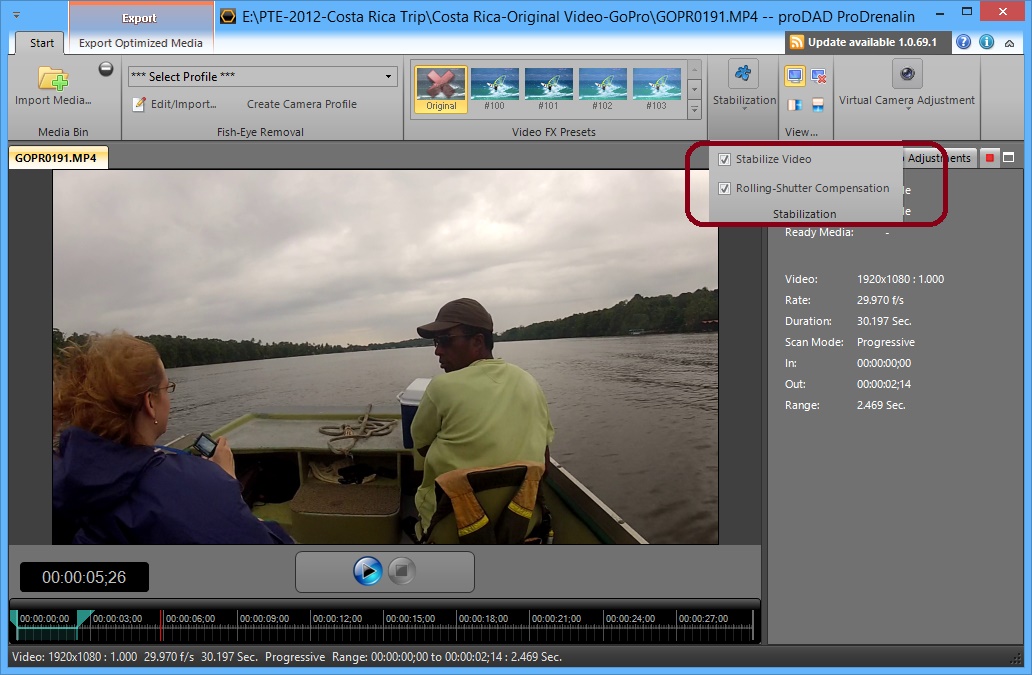Click the Edit/Import button
Viewport: 1032px width, 675px height.
coord(175,104)
